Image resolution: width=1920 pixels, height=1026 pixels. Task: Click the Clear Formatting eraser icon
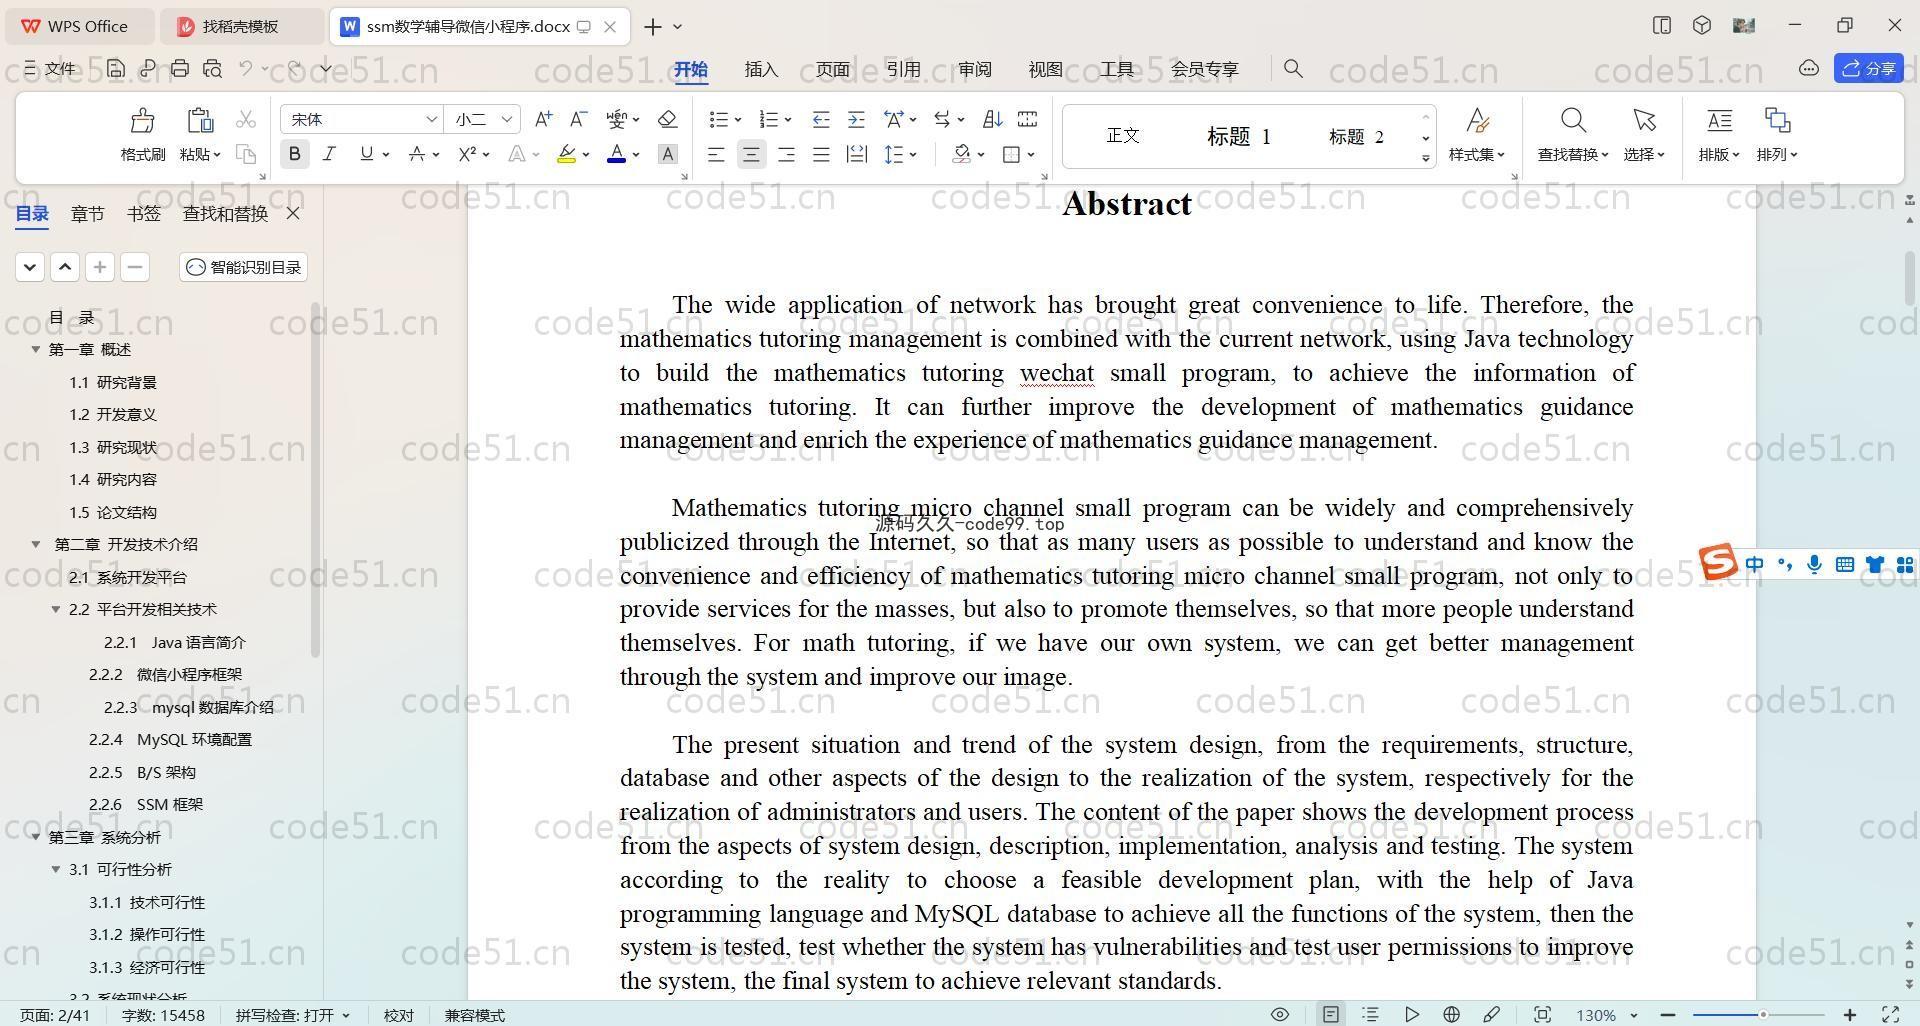[668, 119]
